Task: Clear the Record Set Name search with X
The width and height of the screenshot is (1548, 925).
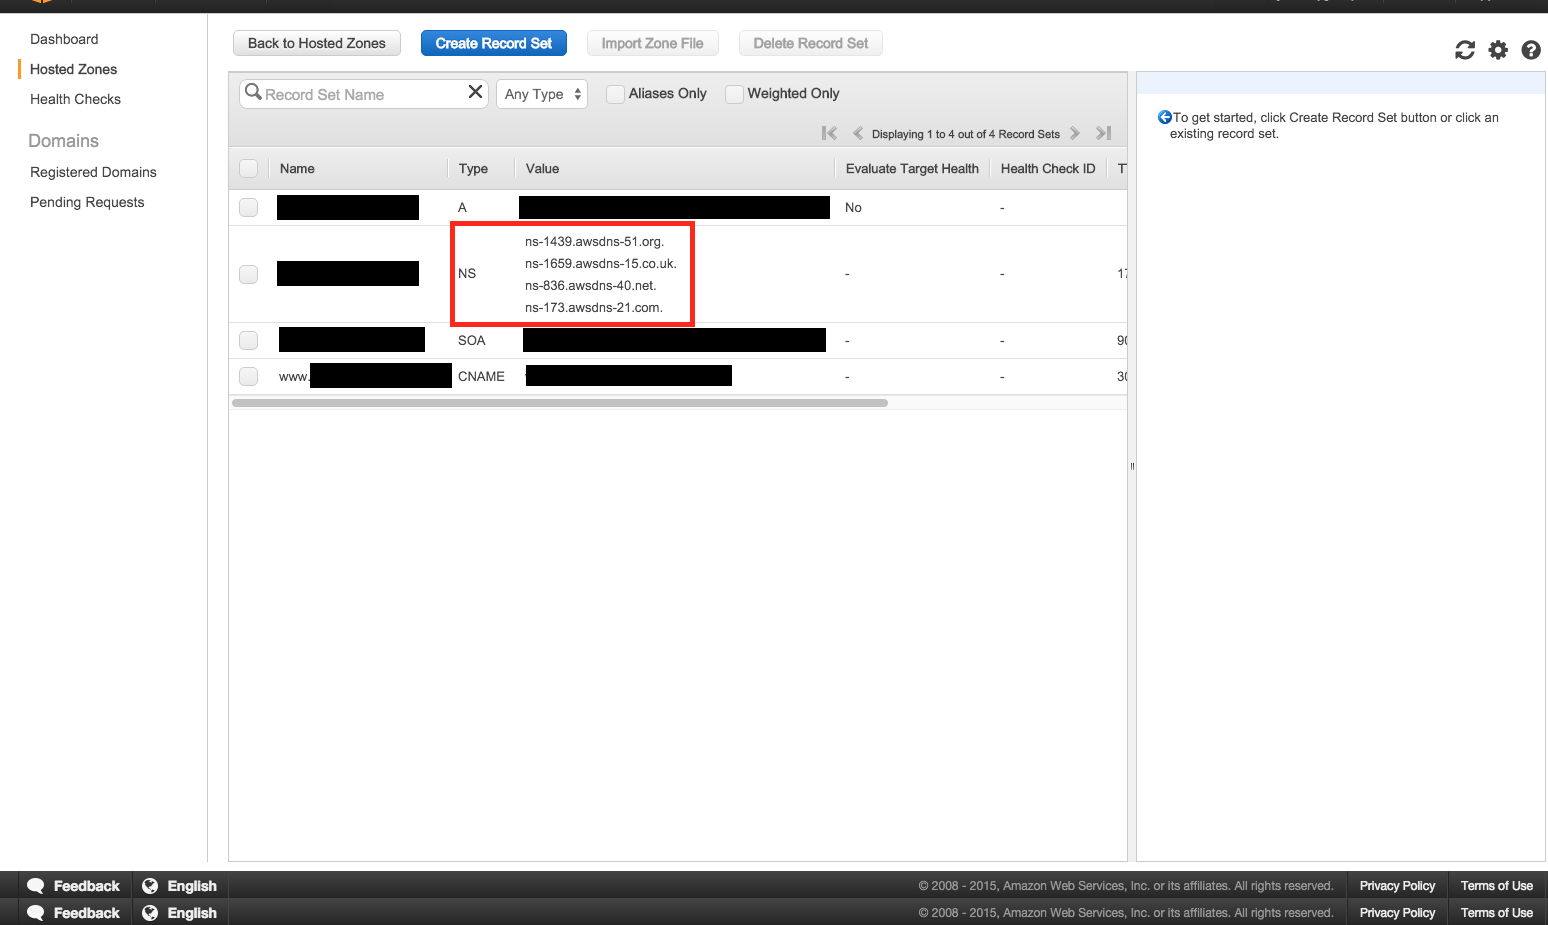Action: tap(476, 92)
